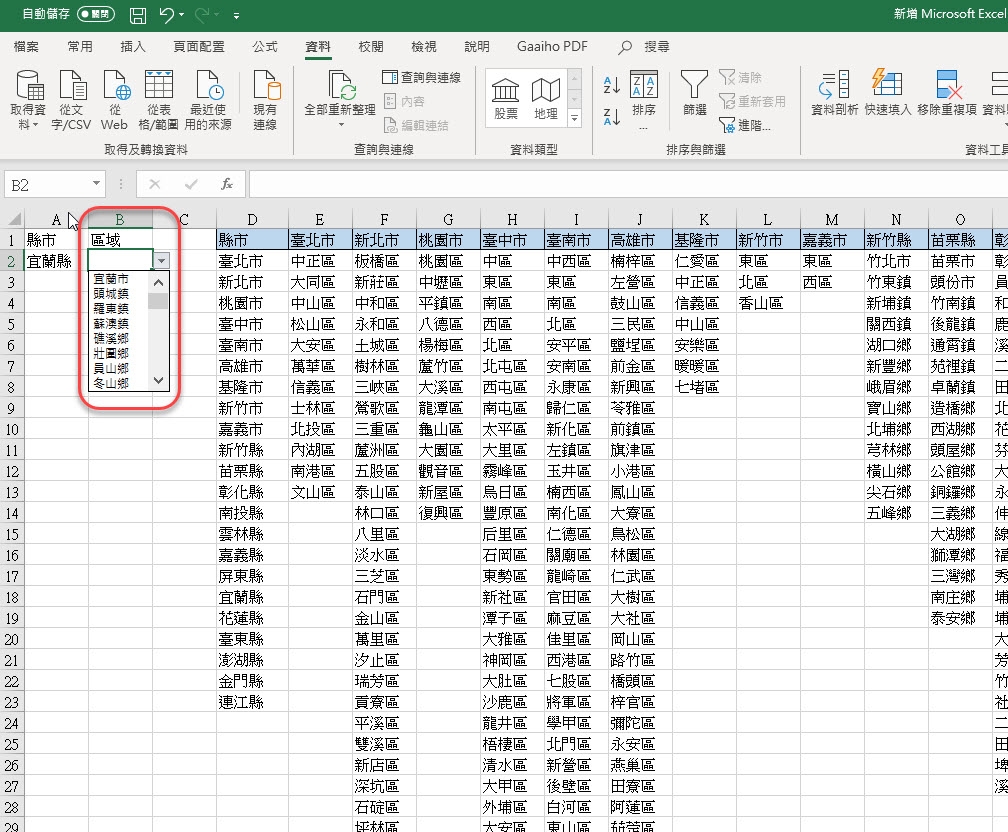1008x832 pixels.
Task: Open the dropdown arrow beside cell B2
Action: [x=161, y=261]
